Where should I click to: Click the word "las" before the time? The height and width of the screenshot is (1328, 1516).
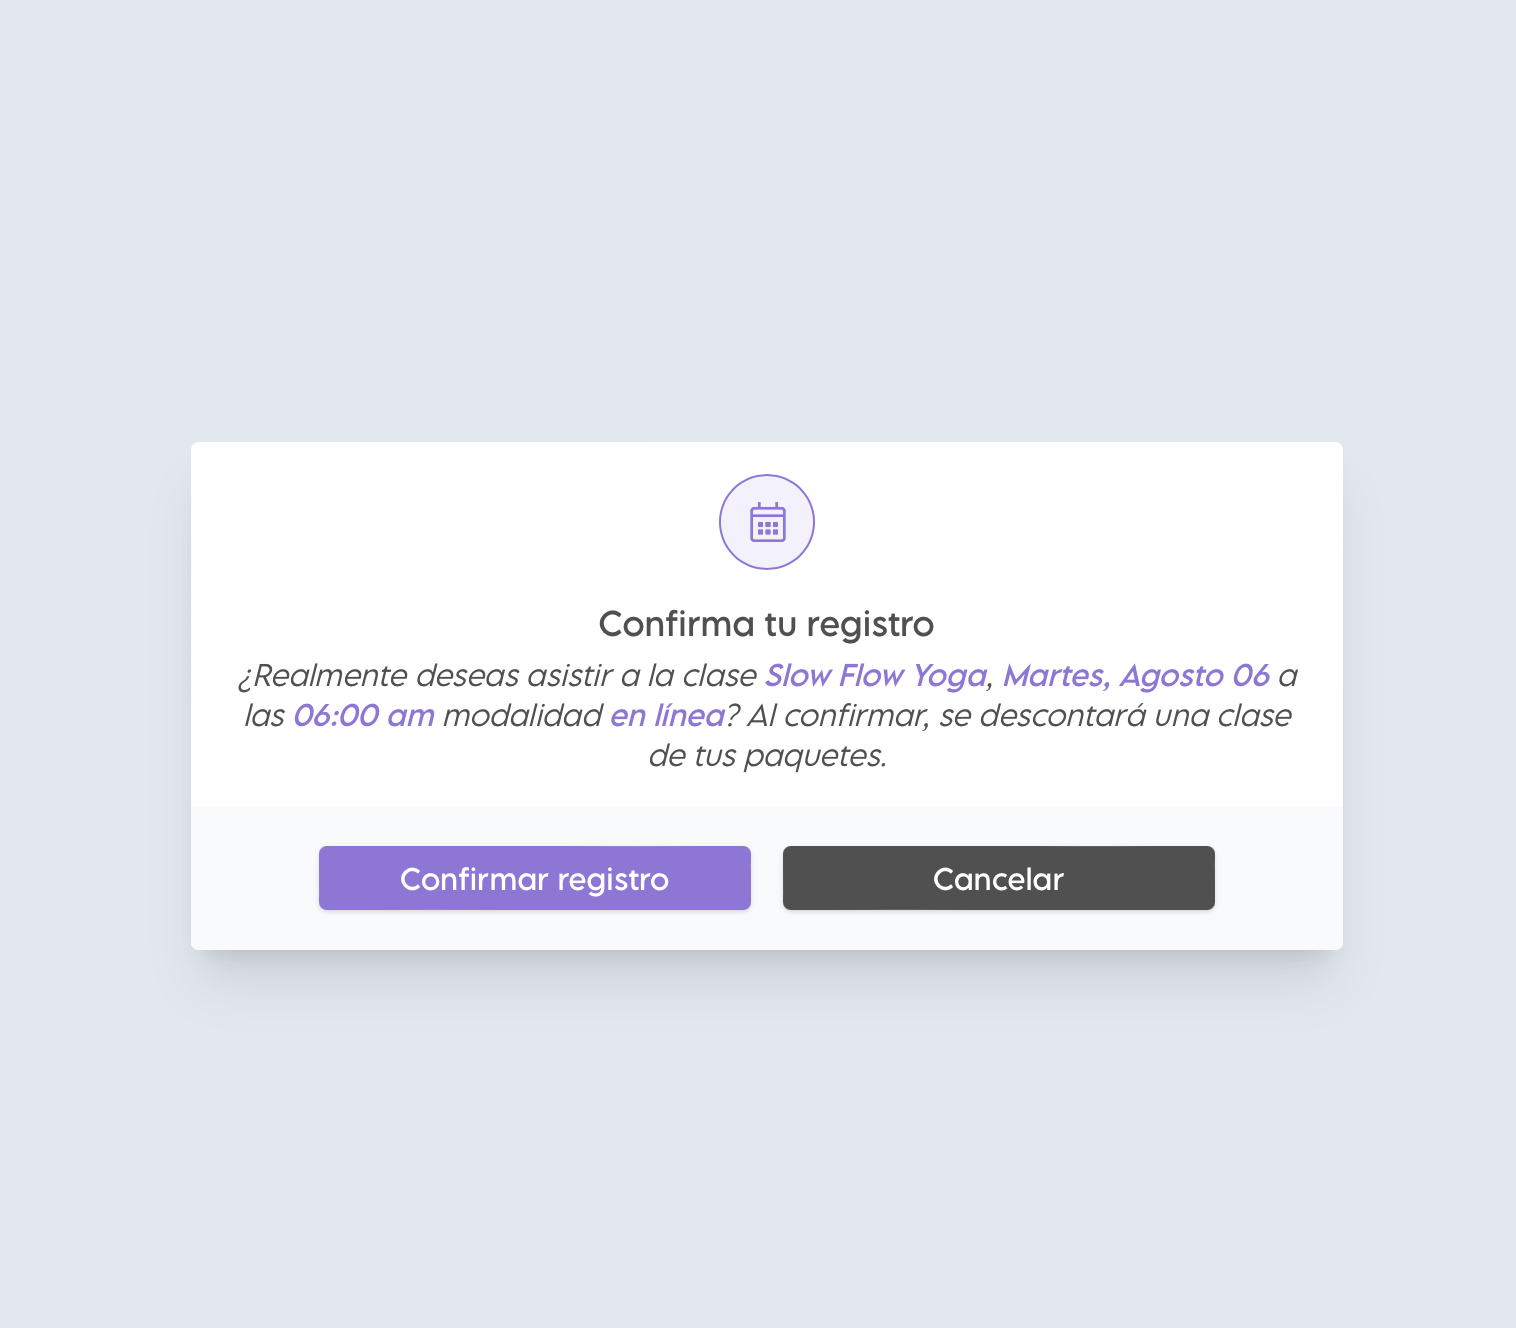pos(264,716)
